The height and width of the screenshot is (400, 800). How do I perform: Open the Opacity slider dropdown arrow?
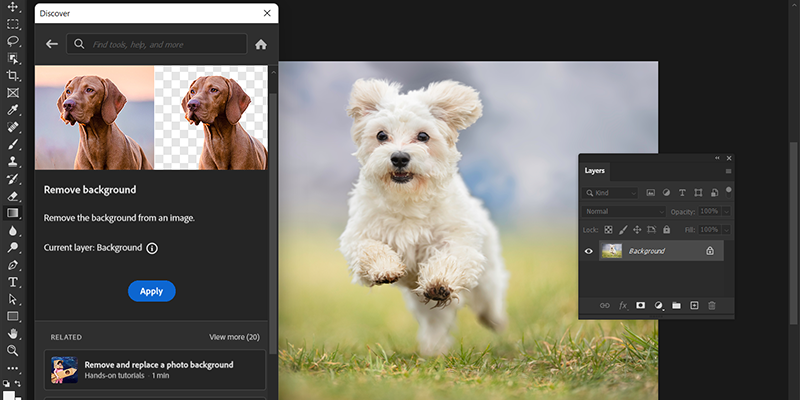pos(727,211)
